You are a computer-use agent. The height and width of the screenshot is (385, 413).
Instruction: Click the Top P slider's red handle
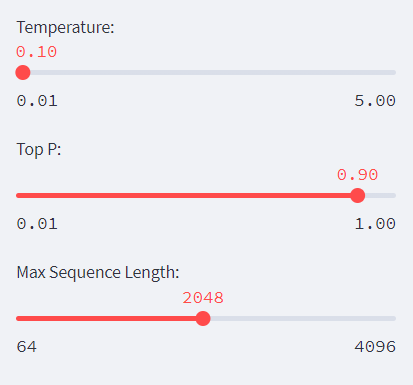tap(358, 195)
